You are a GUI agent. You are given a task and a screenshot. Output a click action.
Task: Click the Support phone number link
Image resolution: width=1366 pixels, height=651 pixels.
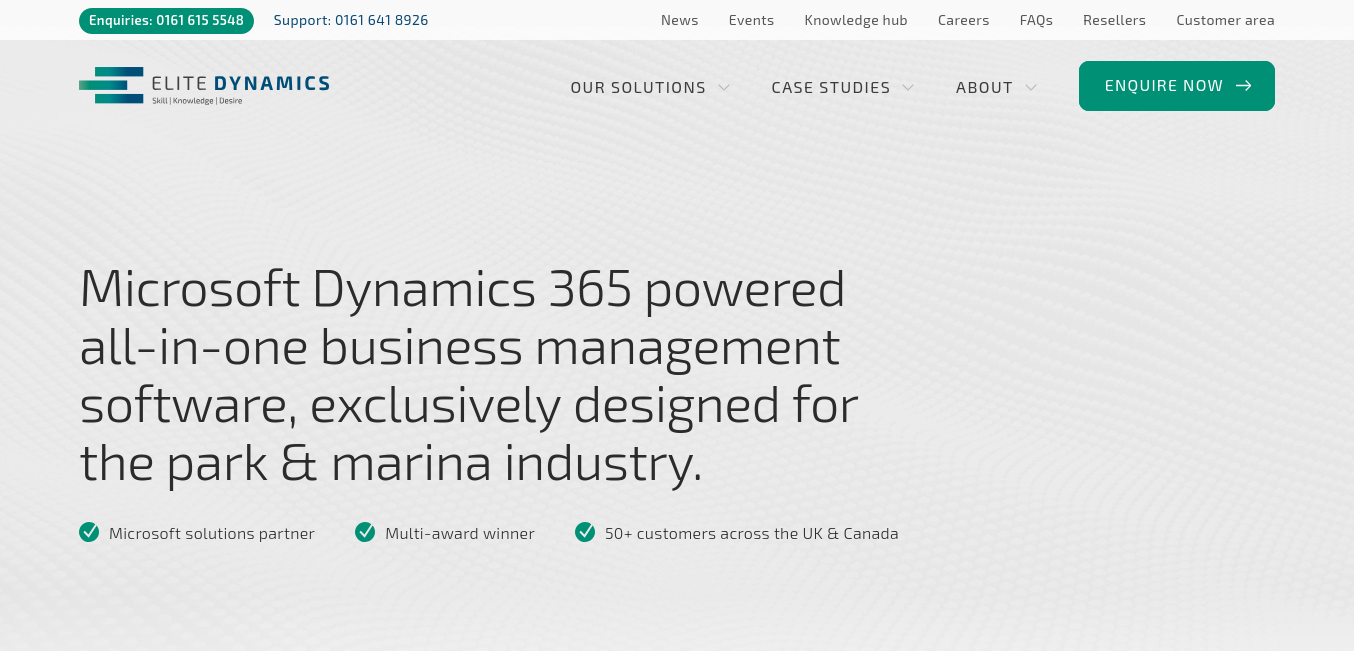point(351,20)
